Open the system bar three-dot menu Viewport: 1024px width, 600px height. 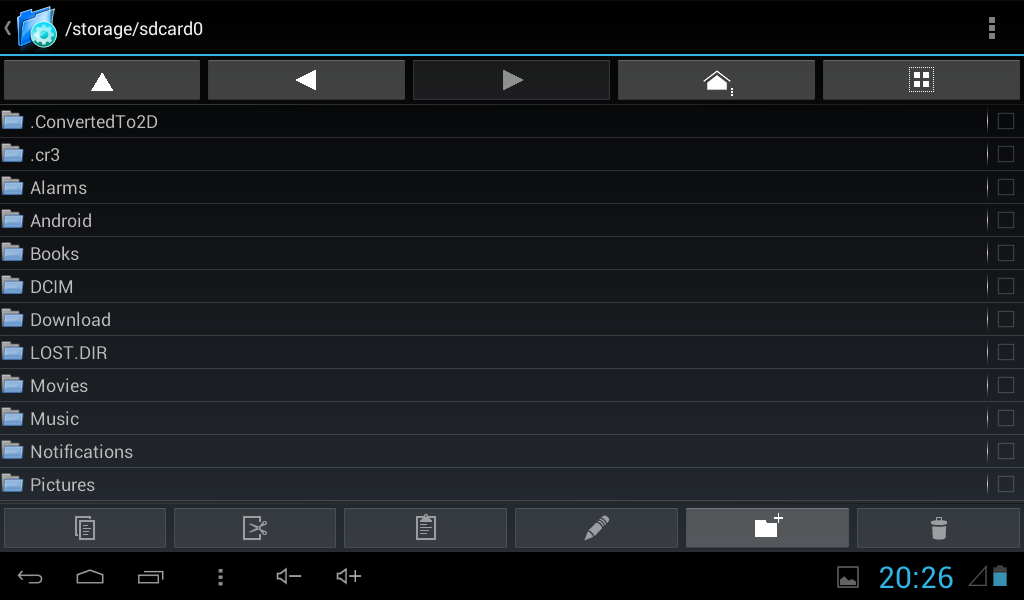pos(220,576)
